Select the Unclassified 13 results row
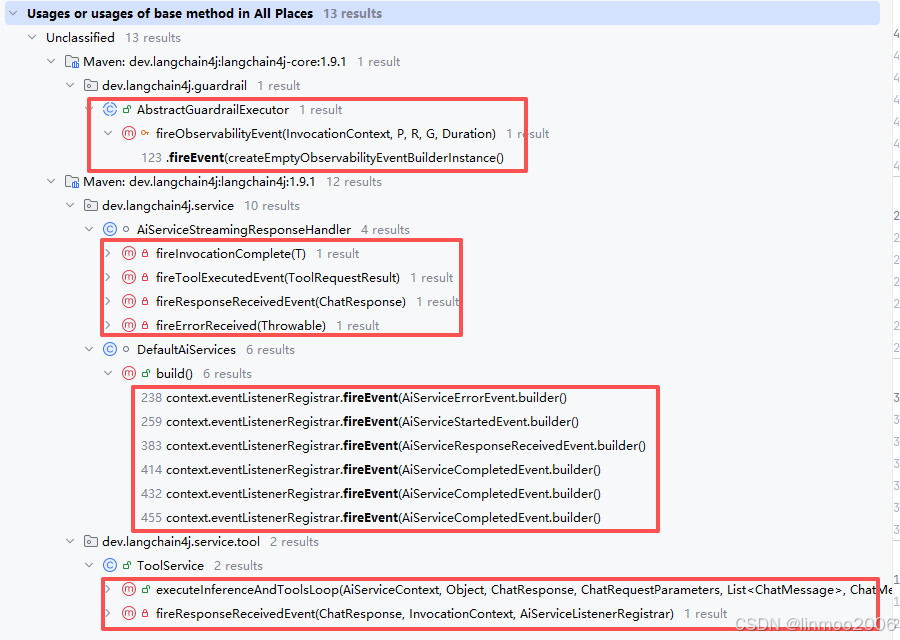Image resolution: width=900 pixels, height=640 pixels. click(113, 37)
